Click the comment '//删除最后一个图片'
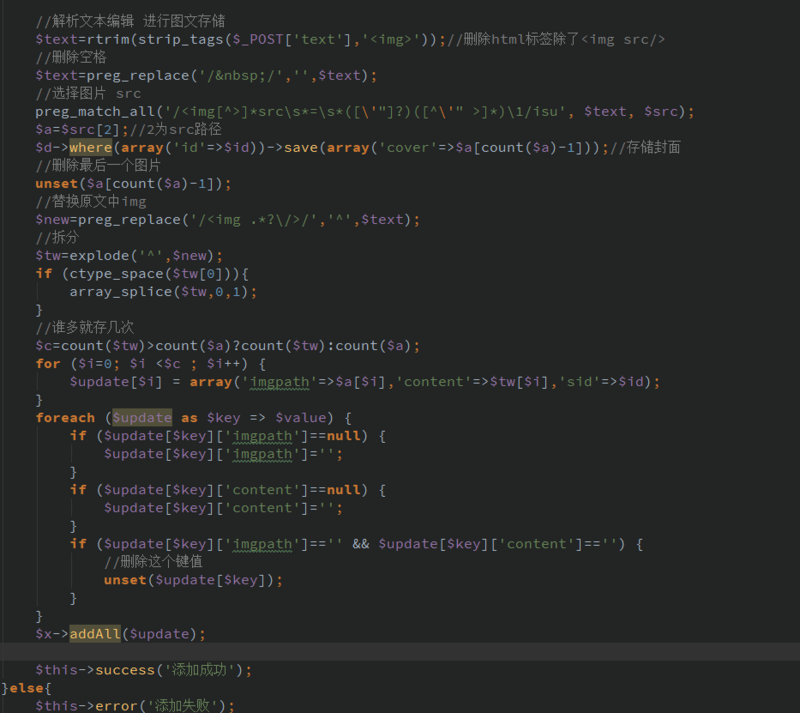This screenshot has width=800, height=713. [x=98, y=165]
